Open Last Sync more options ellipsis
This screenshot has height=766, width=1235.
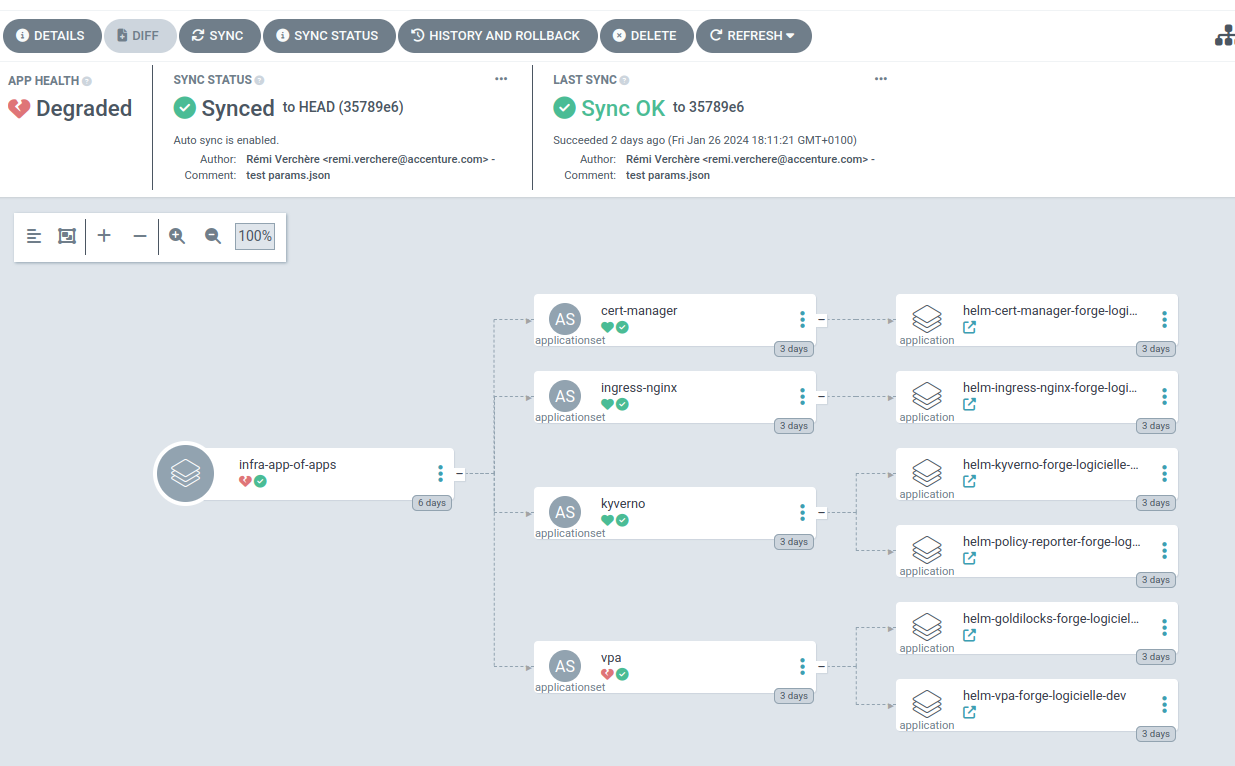tap(880, 79)
